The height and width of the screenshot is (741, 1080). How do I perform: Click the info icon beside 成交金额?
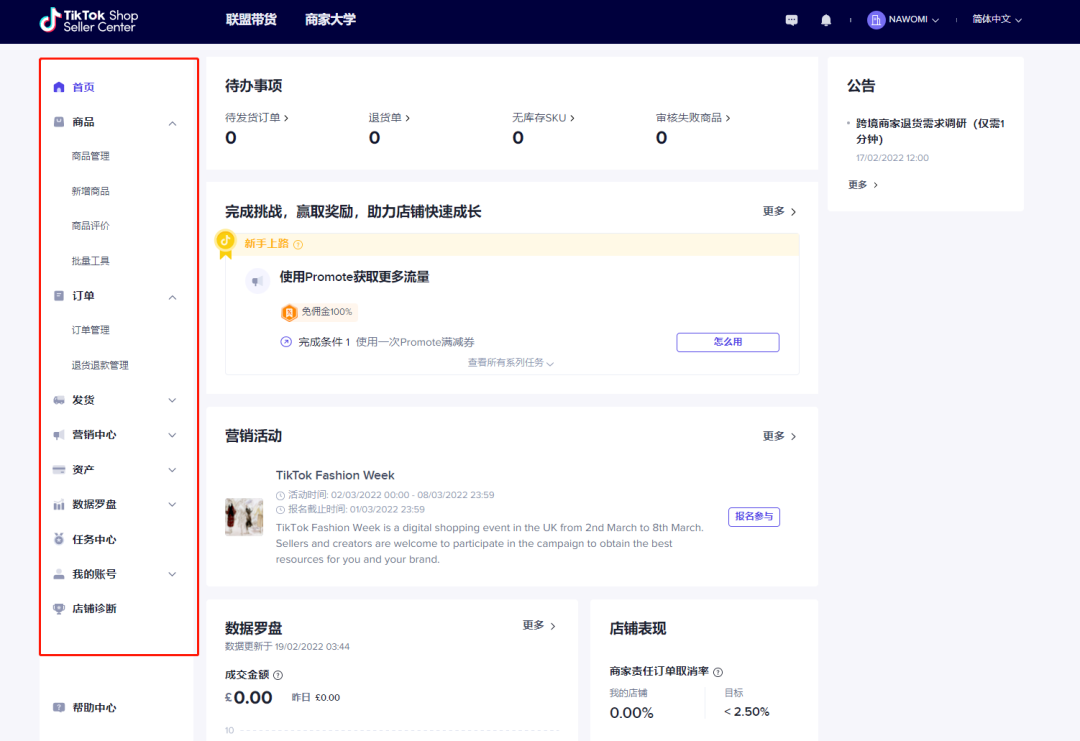click(278, 675)
